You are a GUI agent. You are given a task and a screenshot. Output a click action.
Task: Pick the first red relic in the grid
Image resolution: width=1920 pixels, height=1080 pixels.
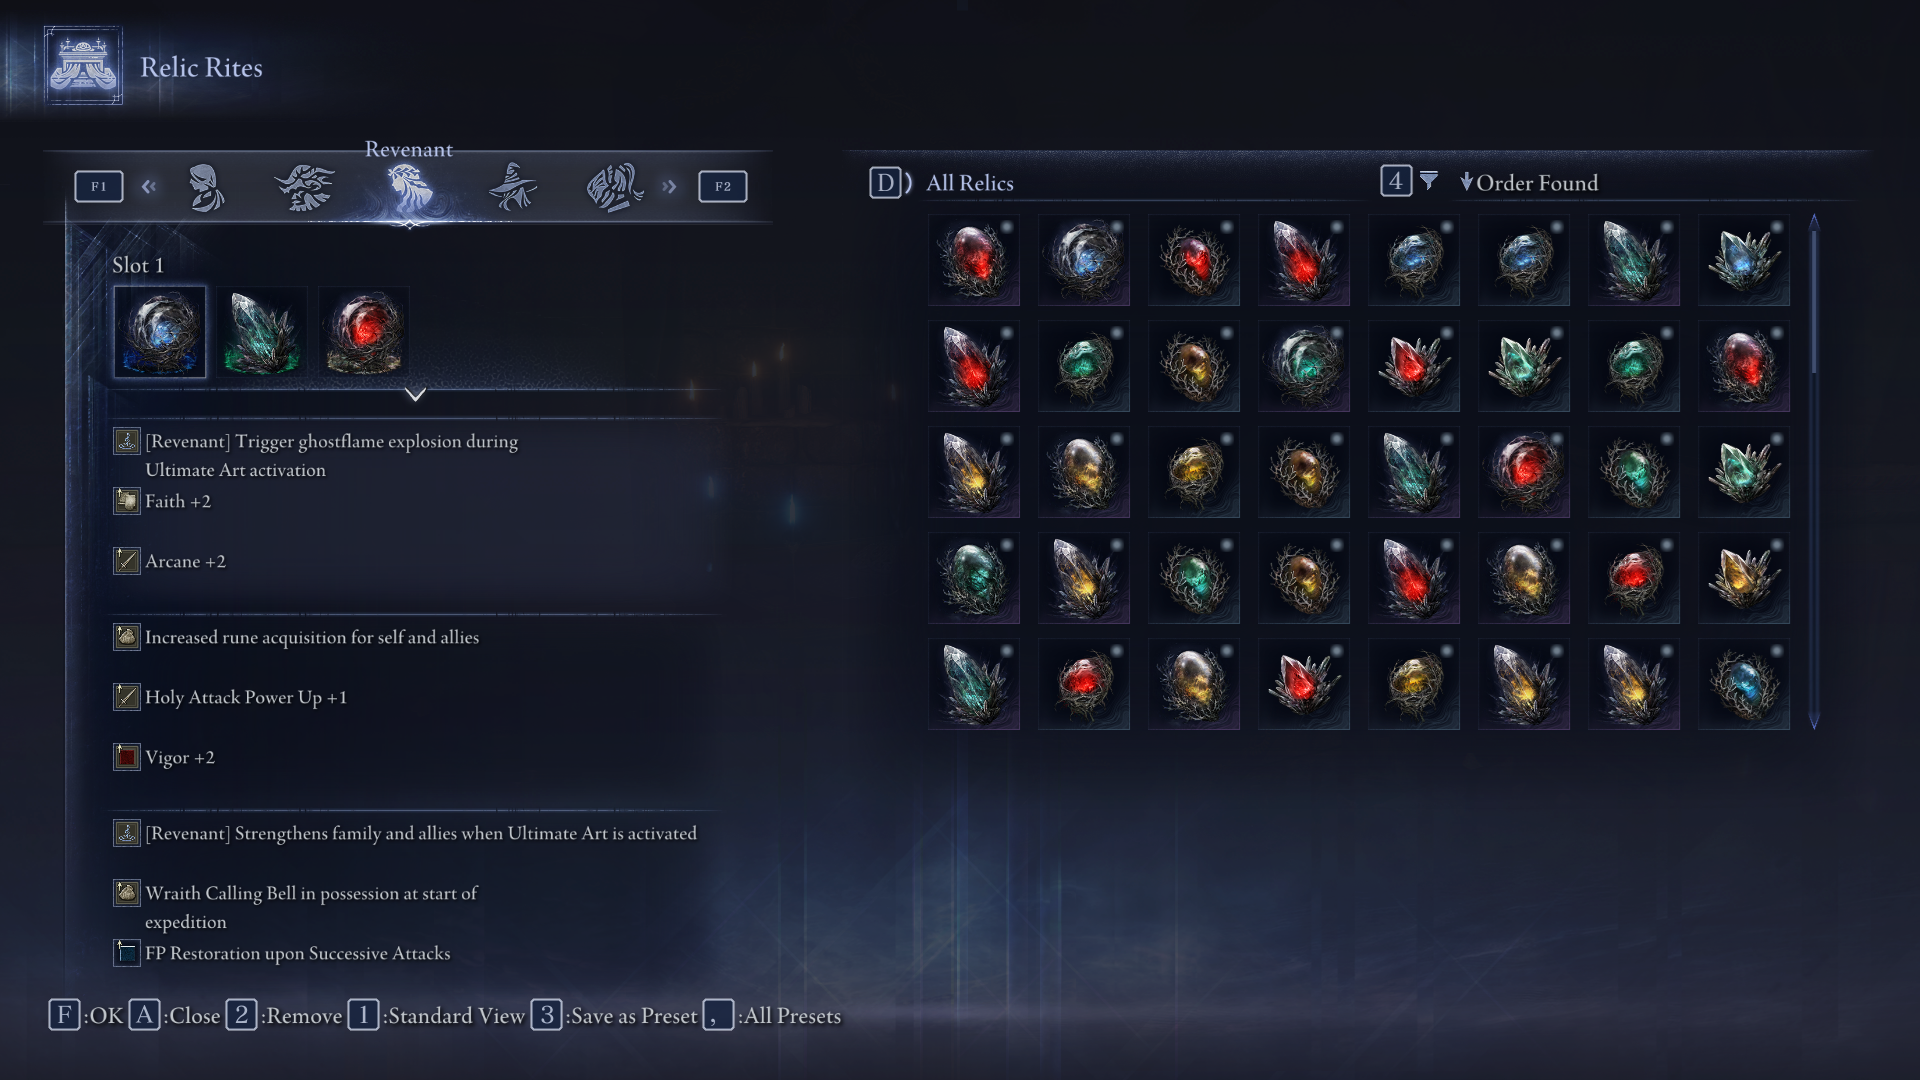(x=974, y=260)
